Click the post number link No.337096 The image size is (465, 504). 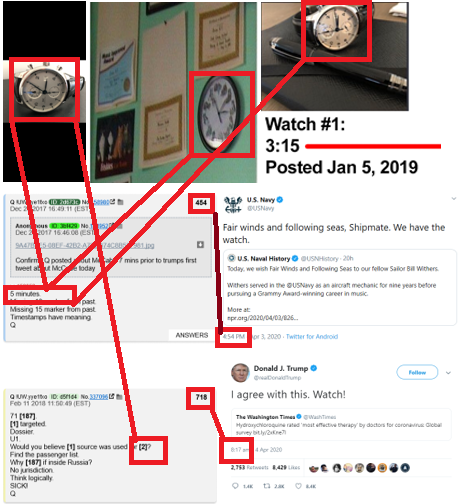point(99,396)
